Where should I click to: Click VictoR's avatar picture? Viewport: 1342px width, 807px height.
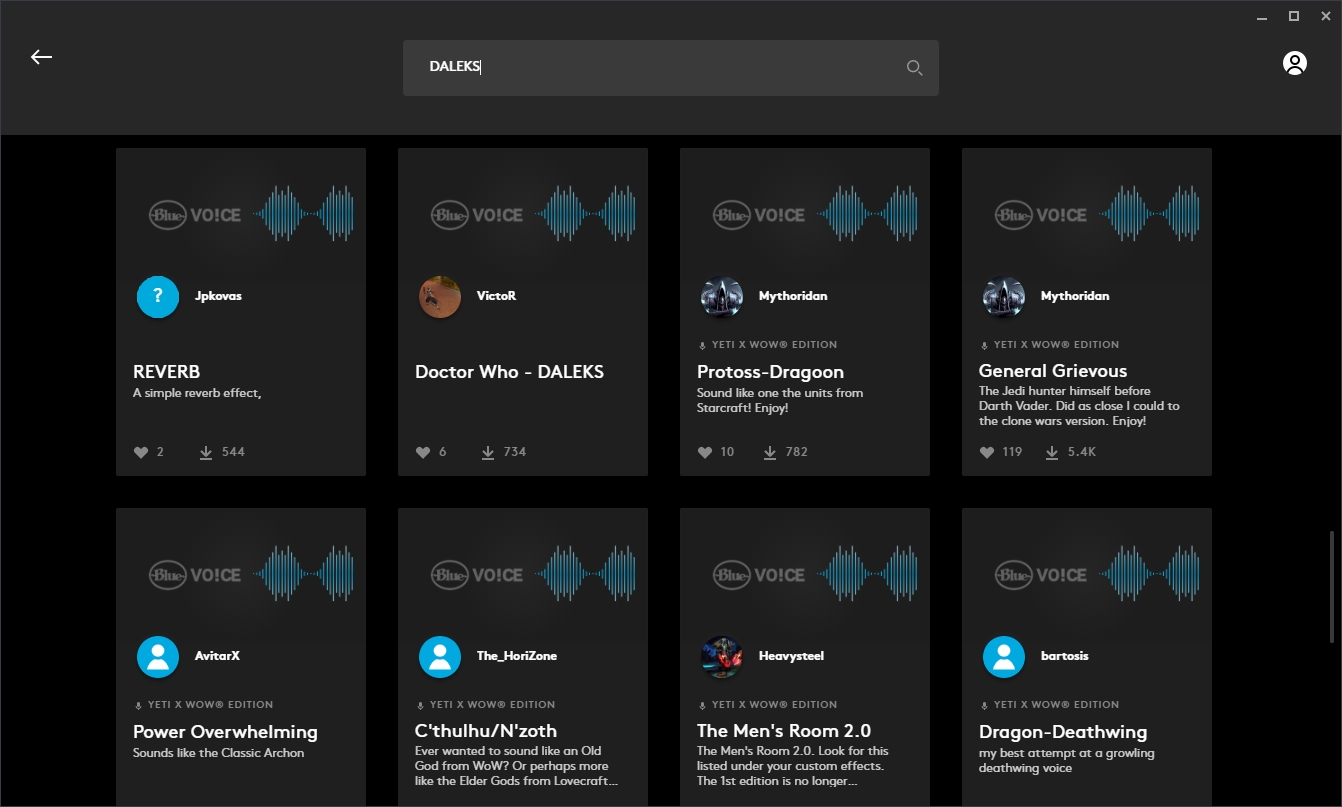click(x=439, y=297)
